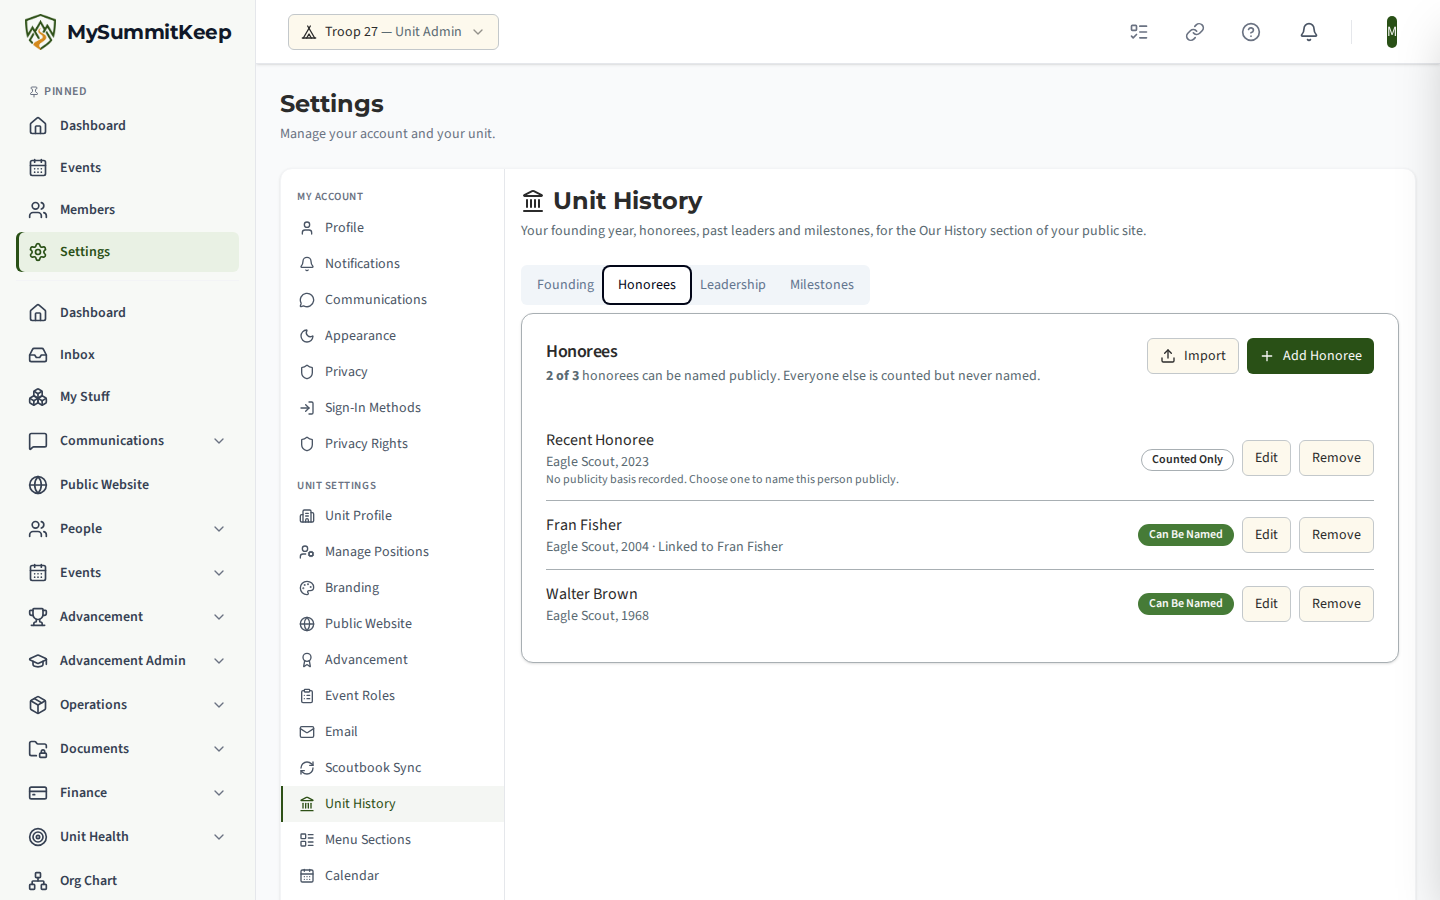This screenshot has width=1440, height=900.
Task: Click the Manage Positions icon
Action: click(307, 552)
